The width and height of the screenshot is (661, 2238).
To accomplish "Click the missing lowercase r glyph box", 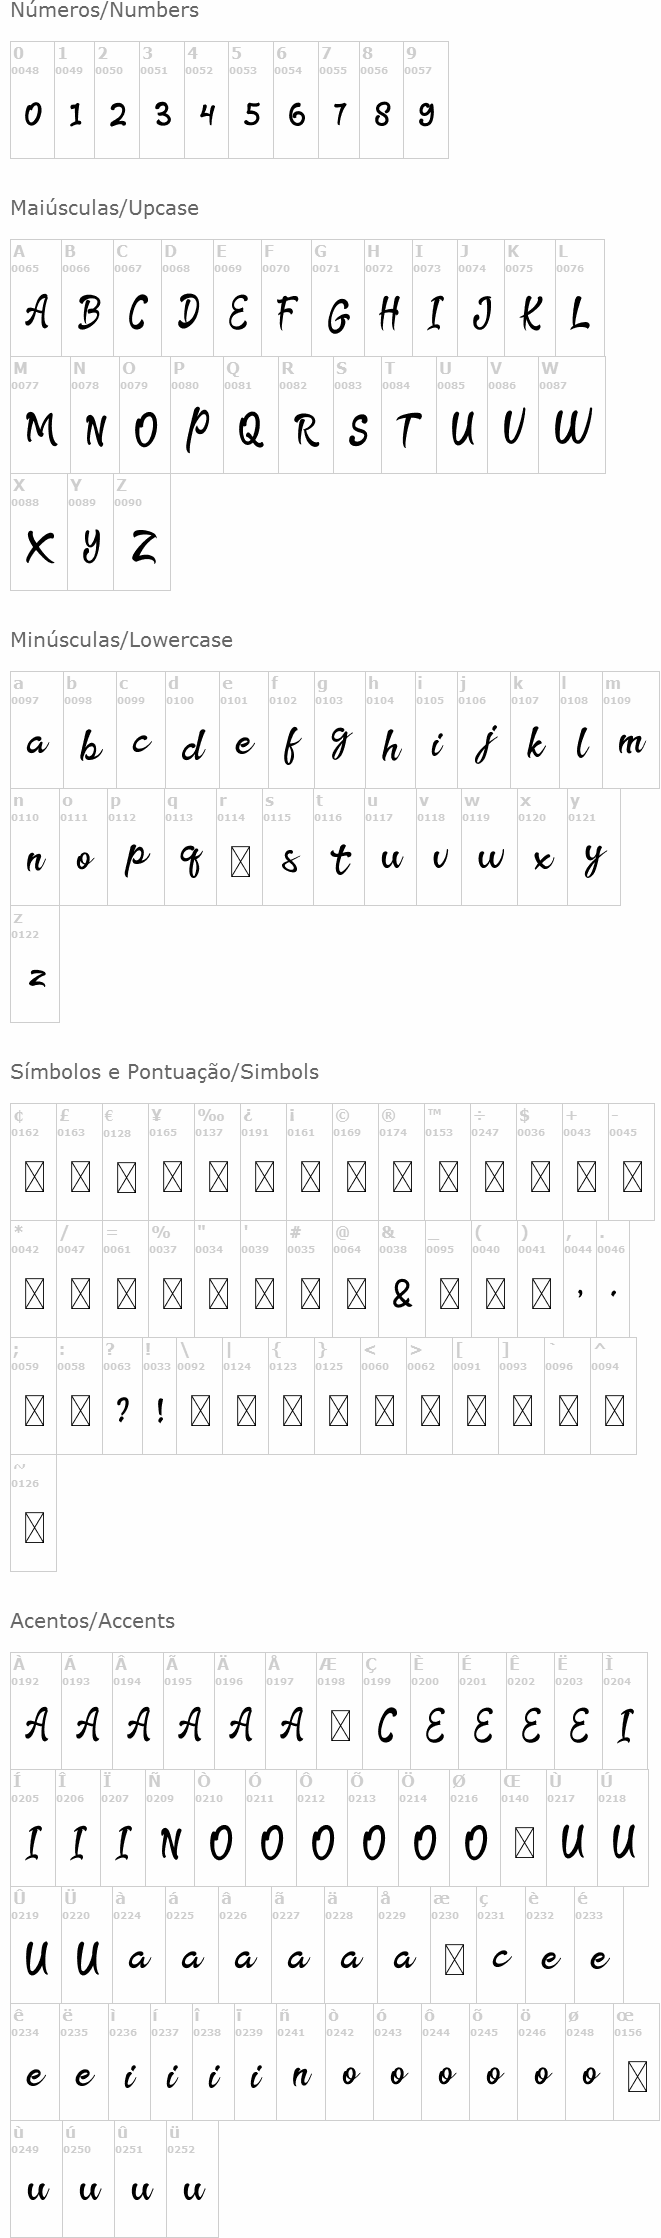I will 240,862.
